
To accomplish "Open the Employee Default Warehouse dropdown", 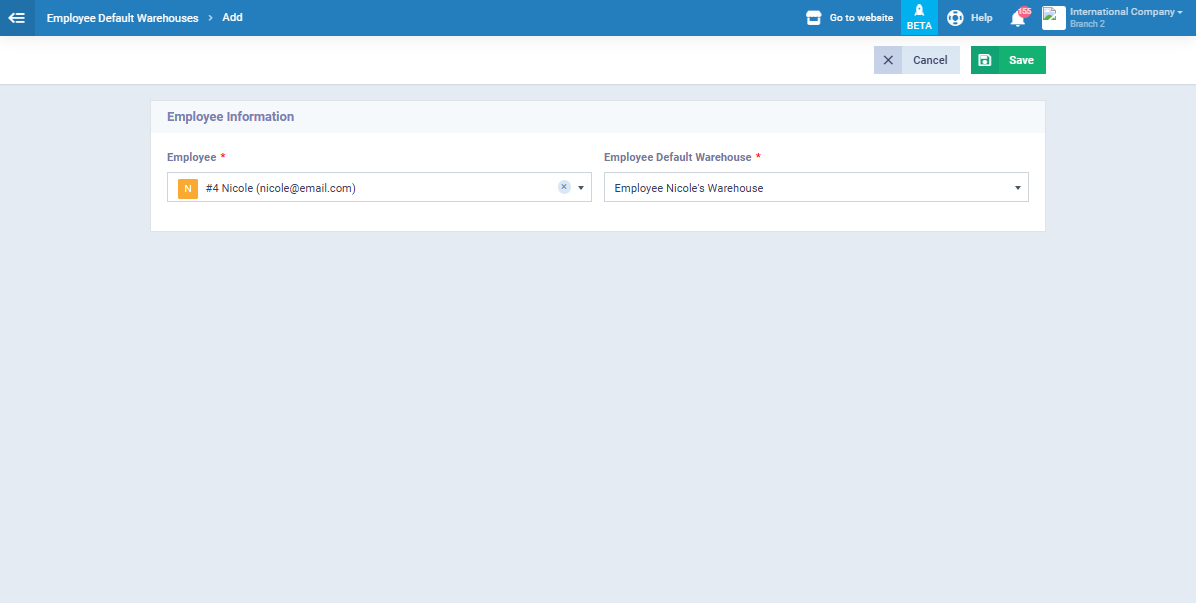I will [x=816, y=188].
